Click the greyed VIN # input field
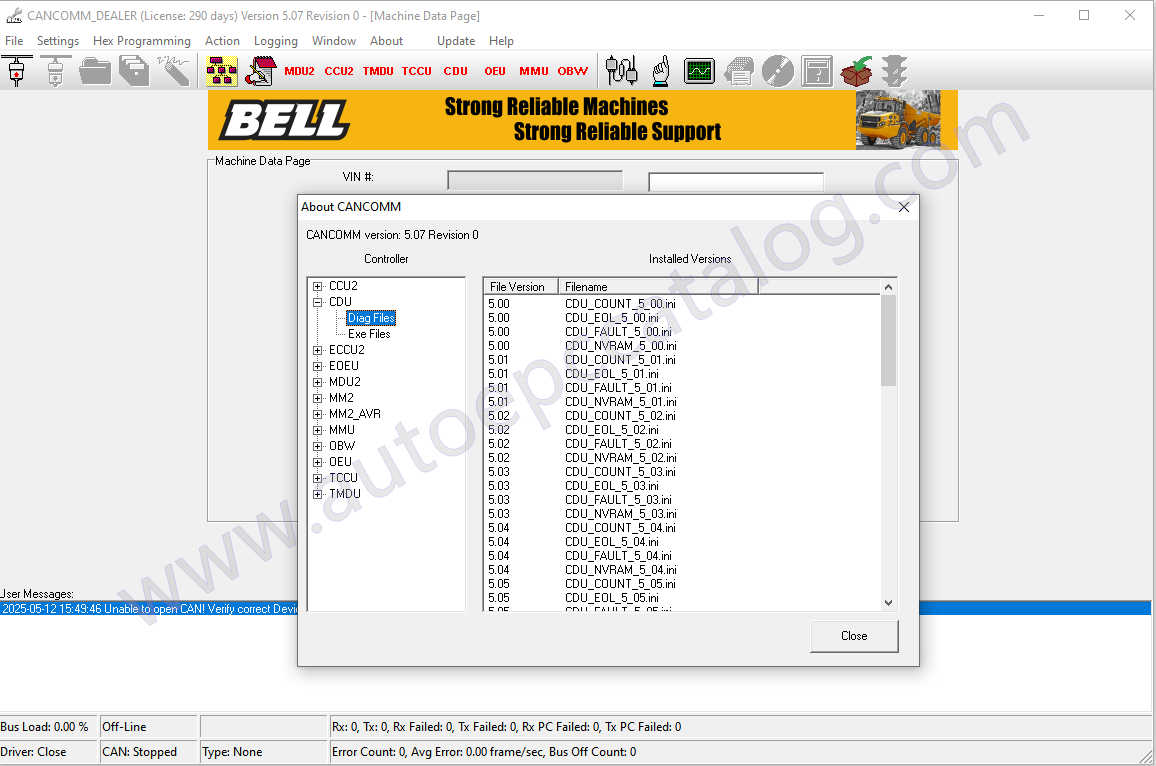Screen dimensions: 1156x766 point(535,181)
